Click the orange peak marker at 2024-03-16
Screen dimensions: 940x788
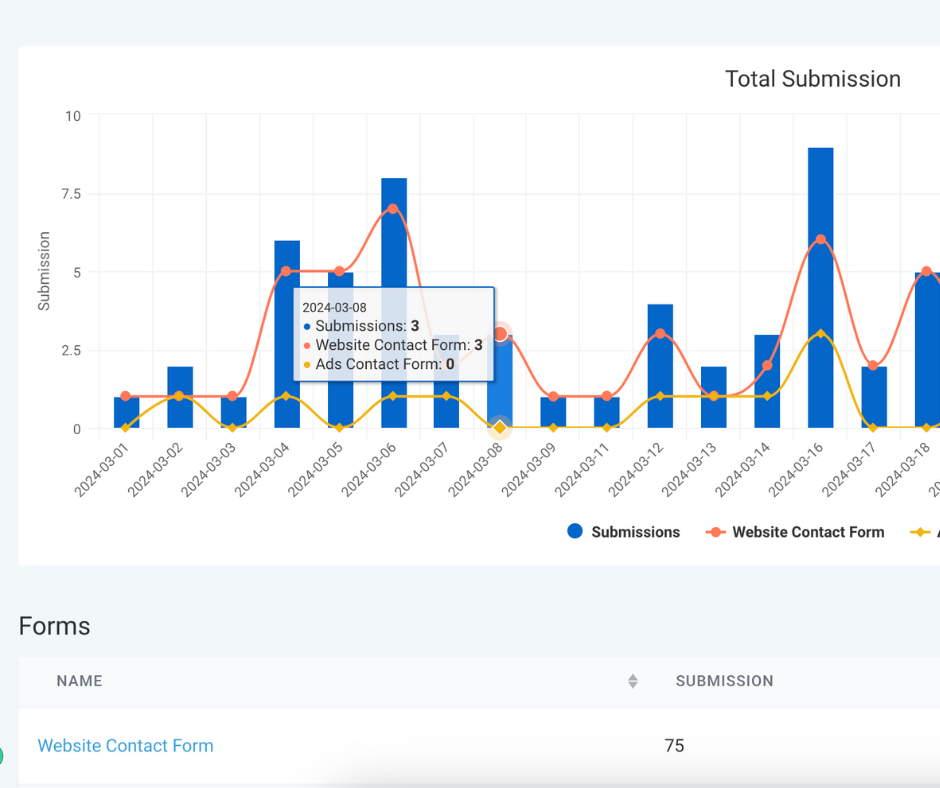tap(820, 240)
